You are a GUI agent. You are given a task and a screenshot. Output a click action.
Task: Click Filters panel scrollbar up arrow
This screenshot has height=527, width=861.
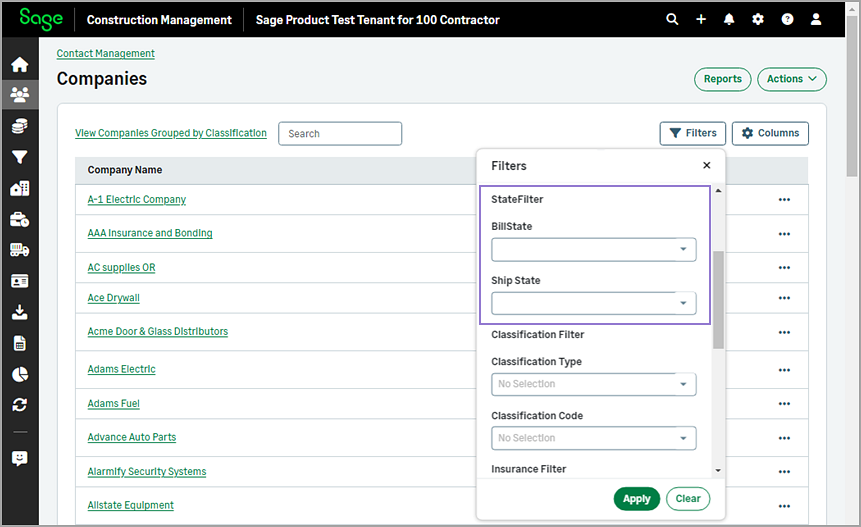pyautogui.click(x=718, y=190)
